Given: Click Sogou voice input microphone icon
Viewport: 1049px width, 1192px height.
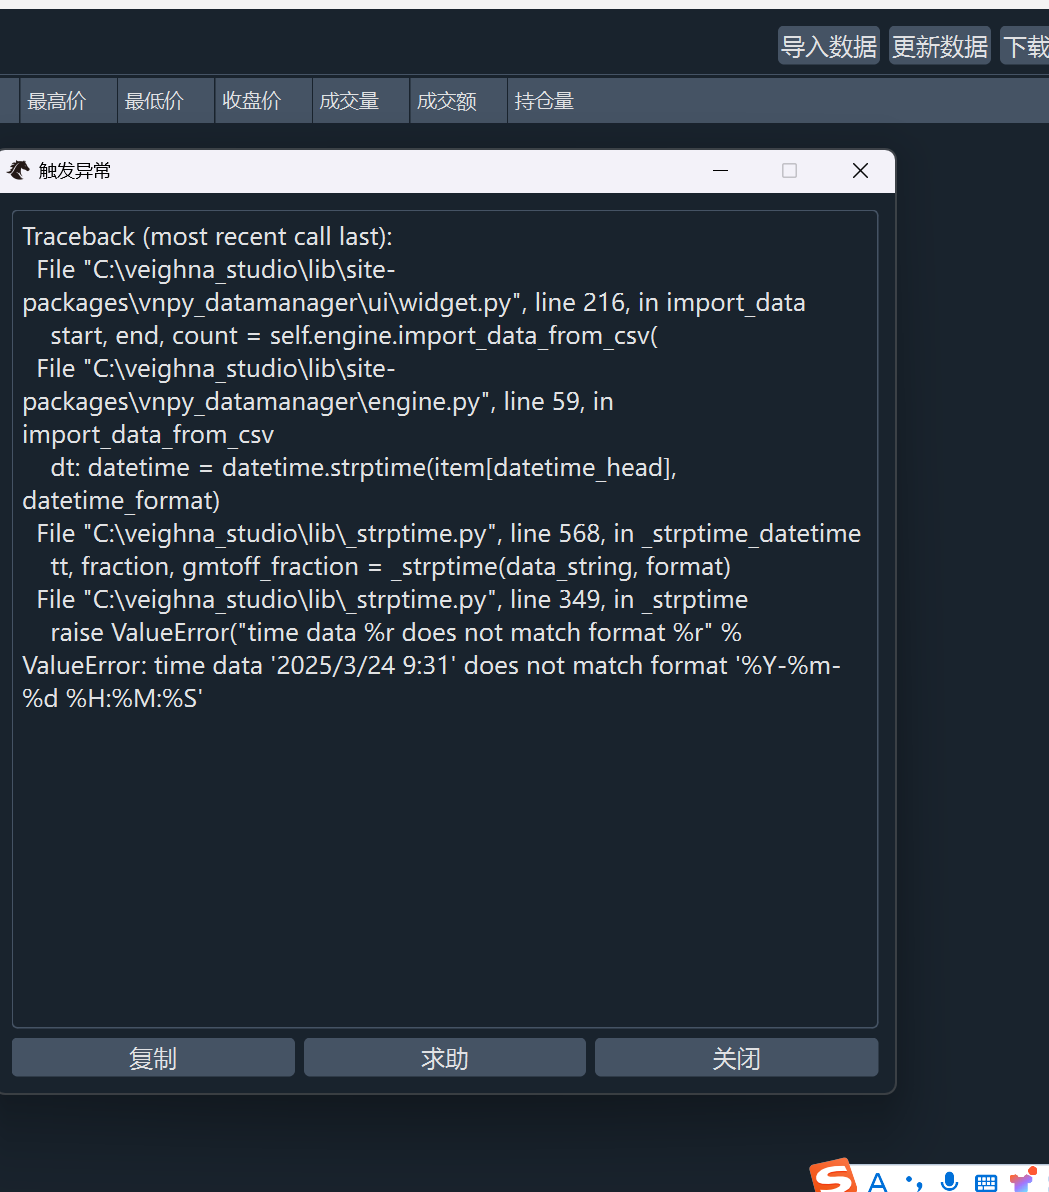Looking at the screenshot, I should tap(949, 1181).
